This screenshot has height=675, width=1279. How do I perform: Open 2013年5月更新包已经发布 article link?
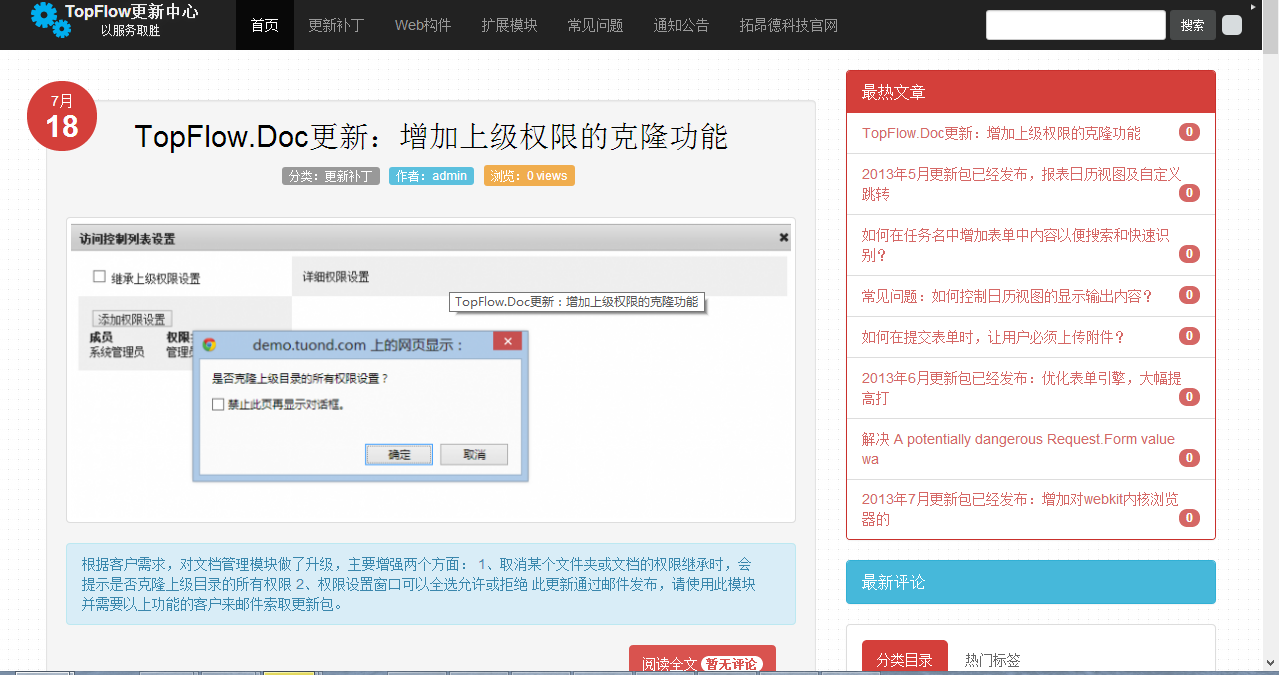coord(1022,184)
